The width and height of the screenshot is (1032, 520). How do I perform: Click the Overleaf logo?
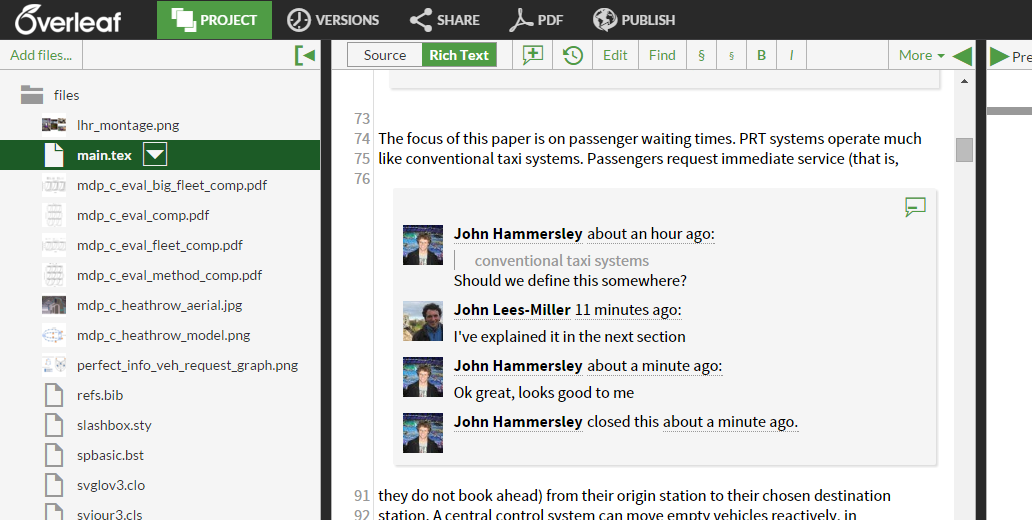(68, 19)
